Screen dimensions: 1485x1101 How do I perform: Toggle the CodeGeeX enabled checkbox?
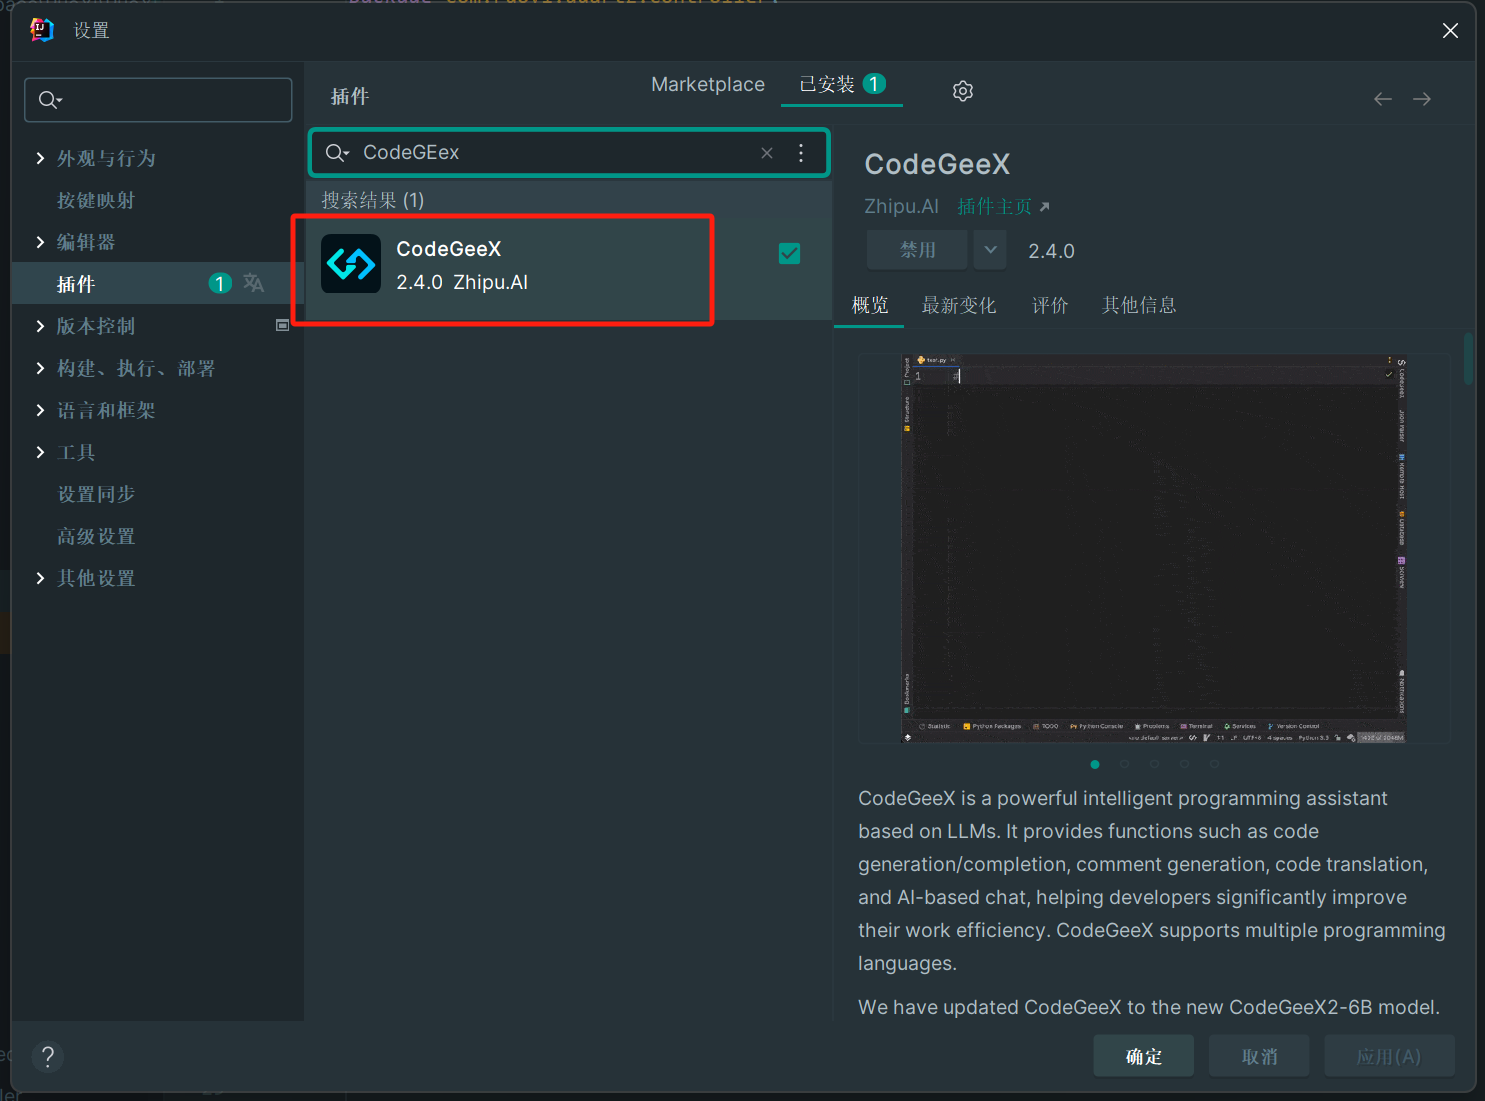coord(789,254)
